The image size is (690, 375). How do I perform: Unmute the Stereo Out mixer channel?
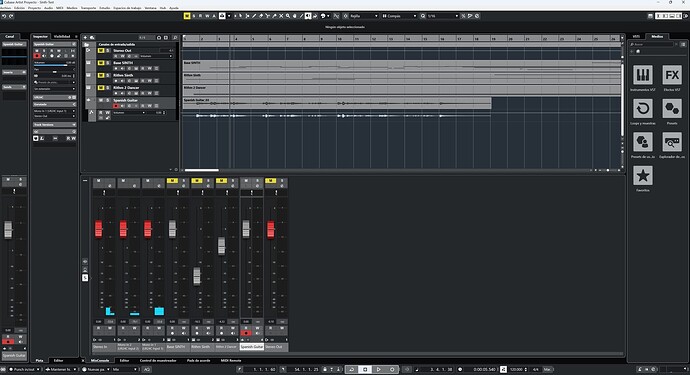[x=271, y=180]
